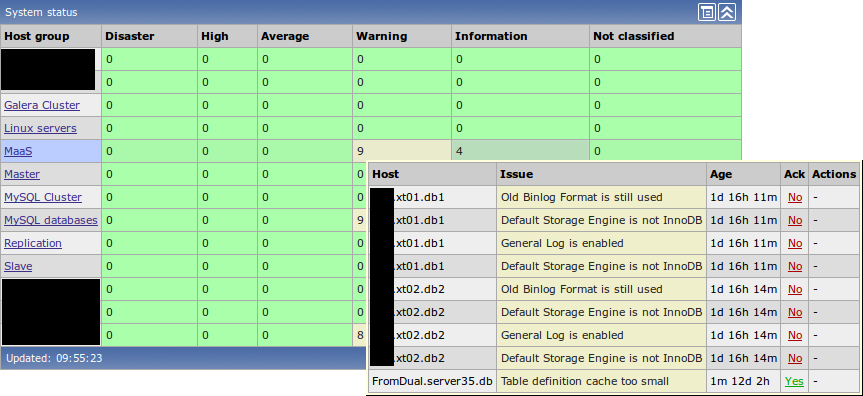Open the Master host group link

click(x=22, y=174)
